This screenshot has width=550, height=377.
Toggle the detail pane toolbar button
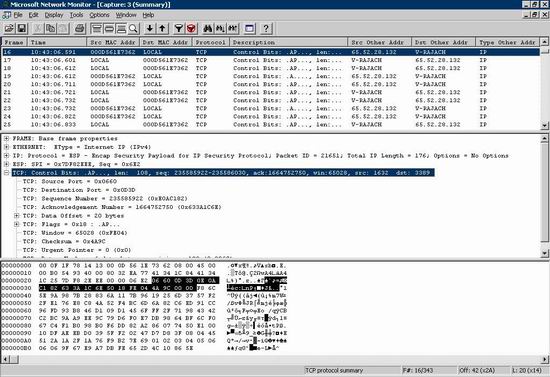coord(109,28)
